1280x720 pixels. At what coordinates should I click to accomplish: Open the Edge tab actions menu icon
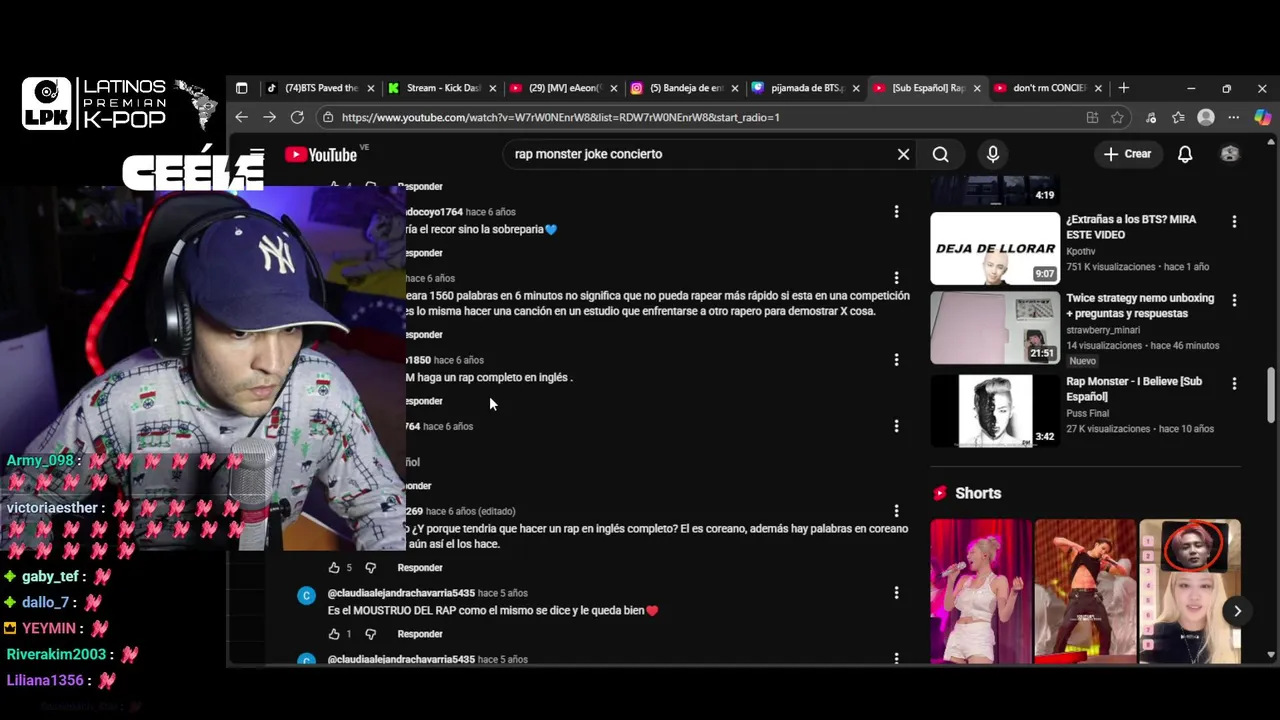coord(241,88)
